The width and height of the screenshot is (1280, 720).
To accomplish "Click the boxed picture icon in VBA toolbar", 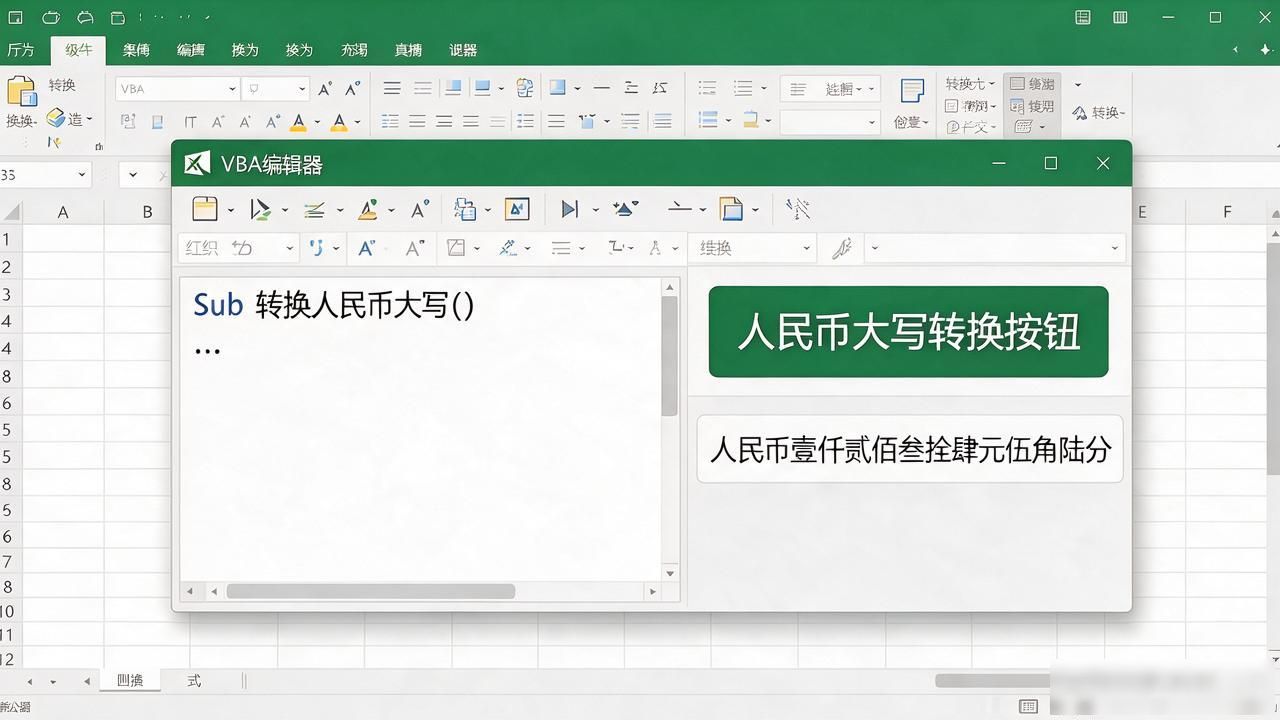I will 517,209.
